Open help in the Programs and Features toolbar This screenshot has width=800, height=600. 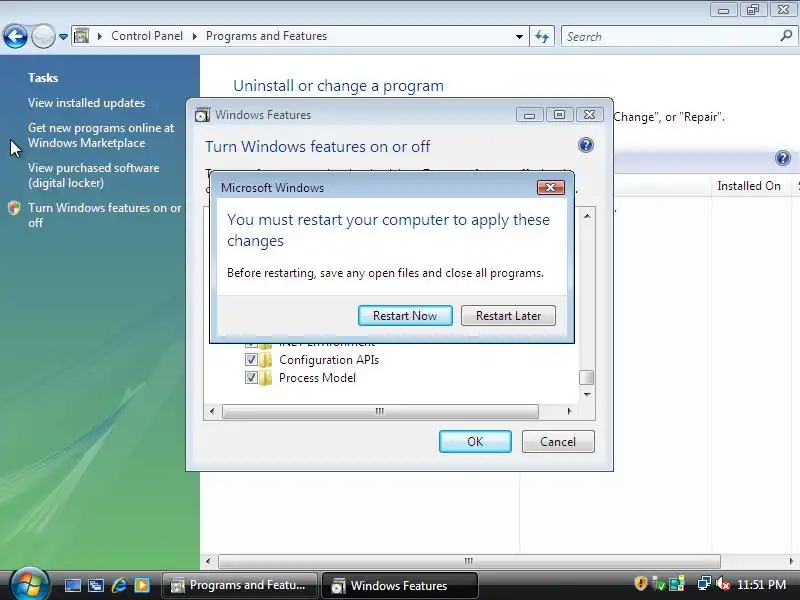pos(783,158)
